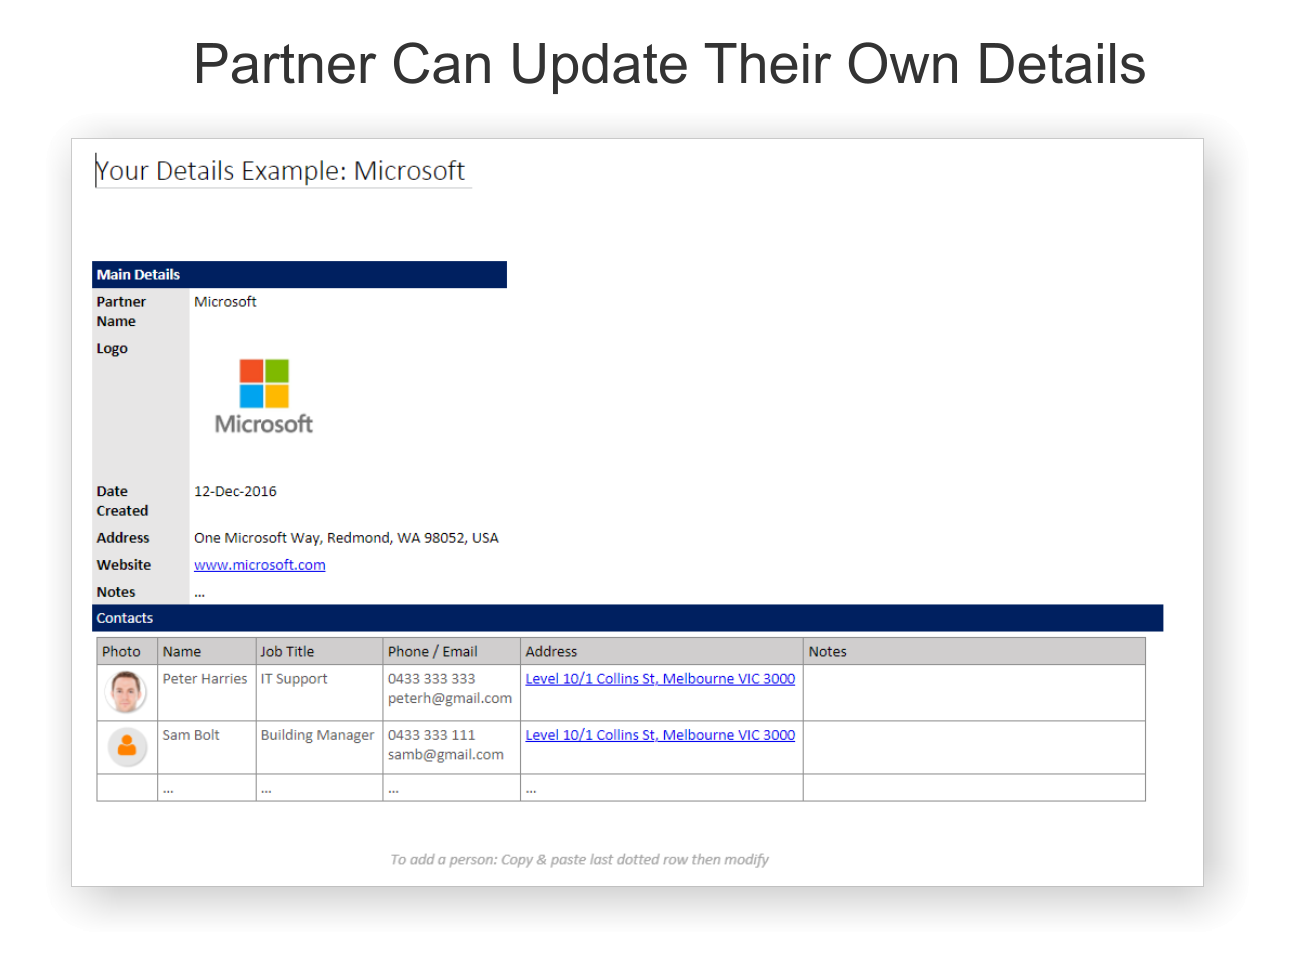The width and height of the screenshot is (1295, 980).
Task: Click the empty Notes cell for Sam Bolt
Action: coord(974,748)
